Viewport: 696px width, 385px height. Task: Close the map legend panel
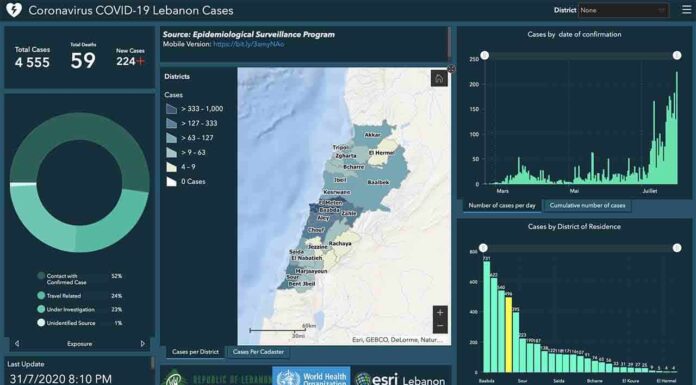(451, 68)
